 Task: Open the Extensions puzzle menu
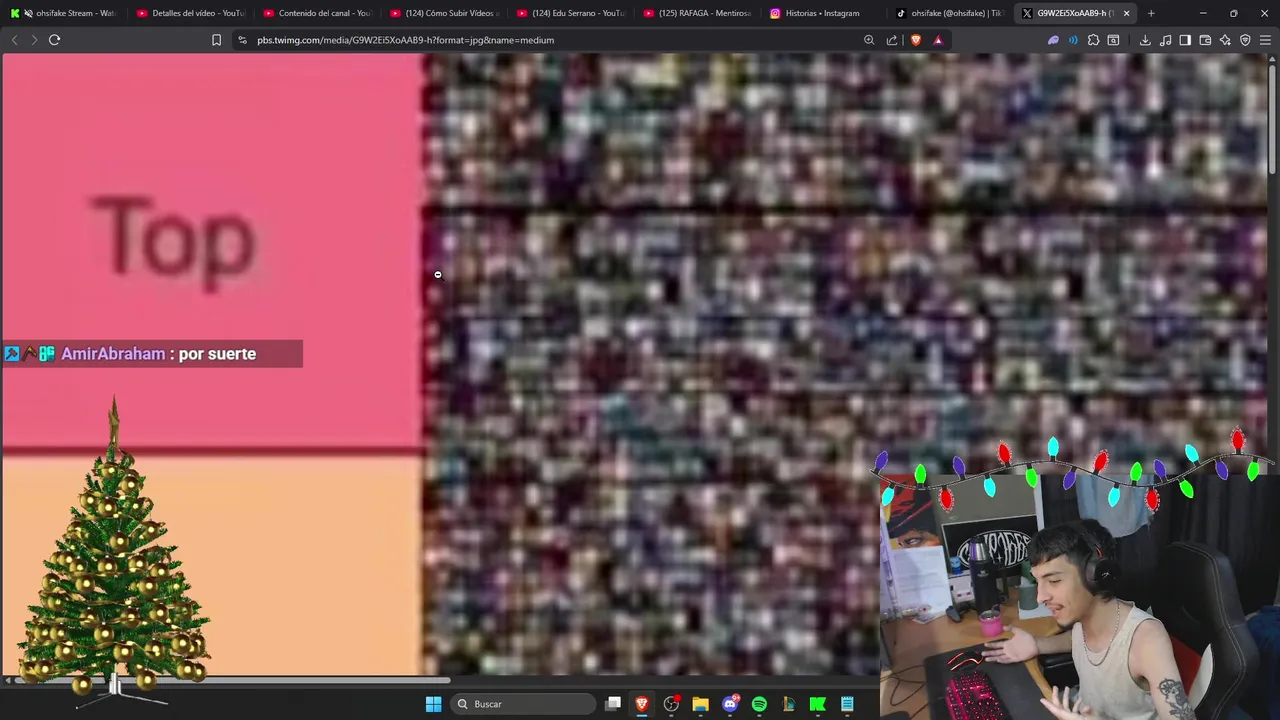coord(1093,40)
